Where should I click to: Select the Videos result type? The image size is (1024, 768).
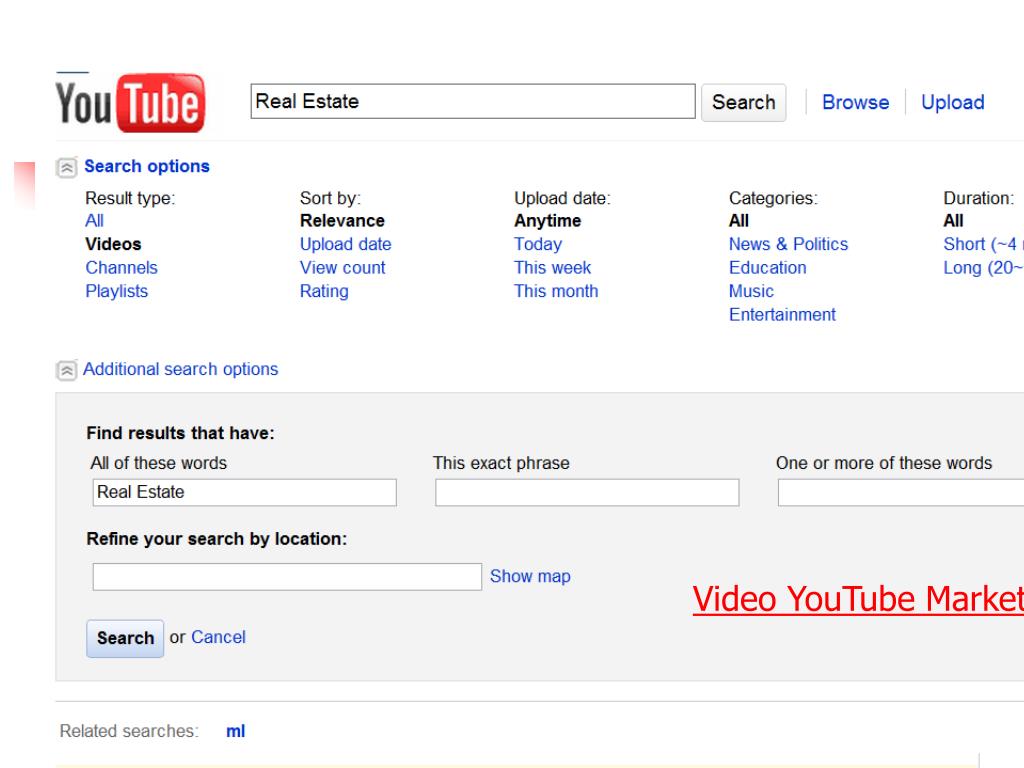pos(113,244)
